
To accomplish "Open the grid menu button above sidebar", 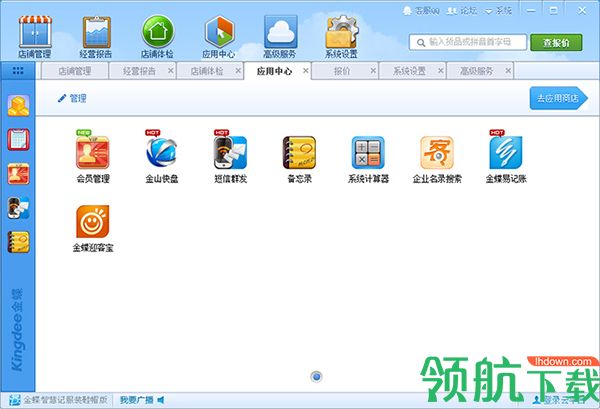I will [x=18, y=71].
